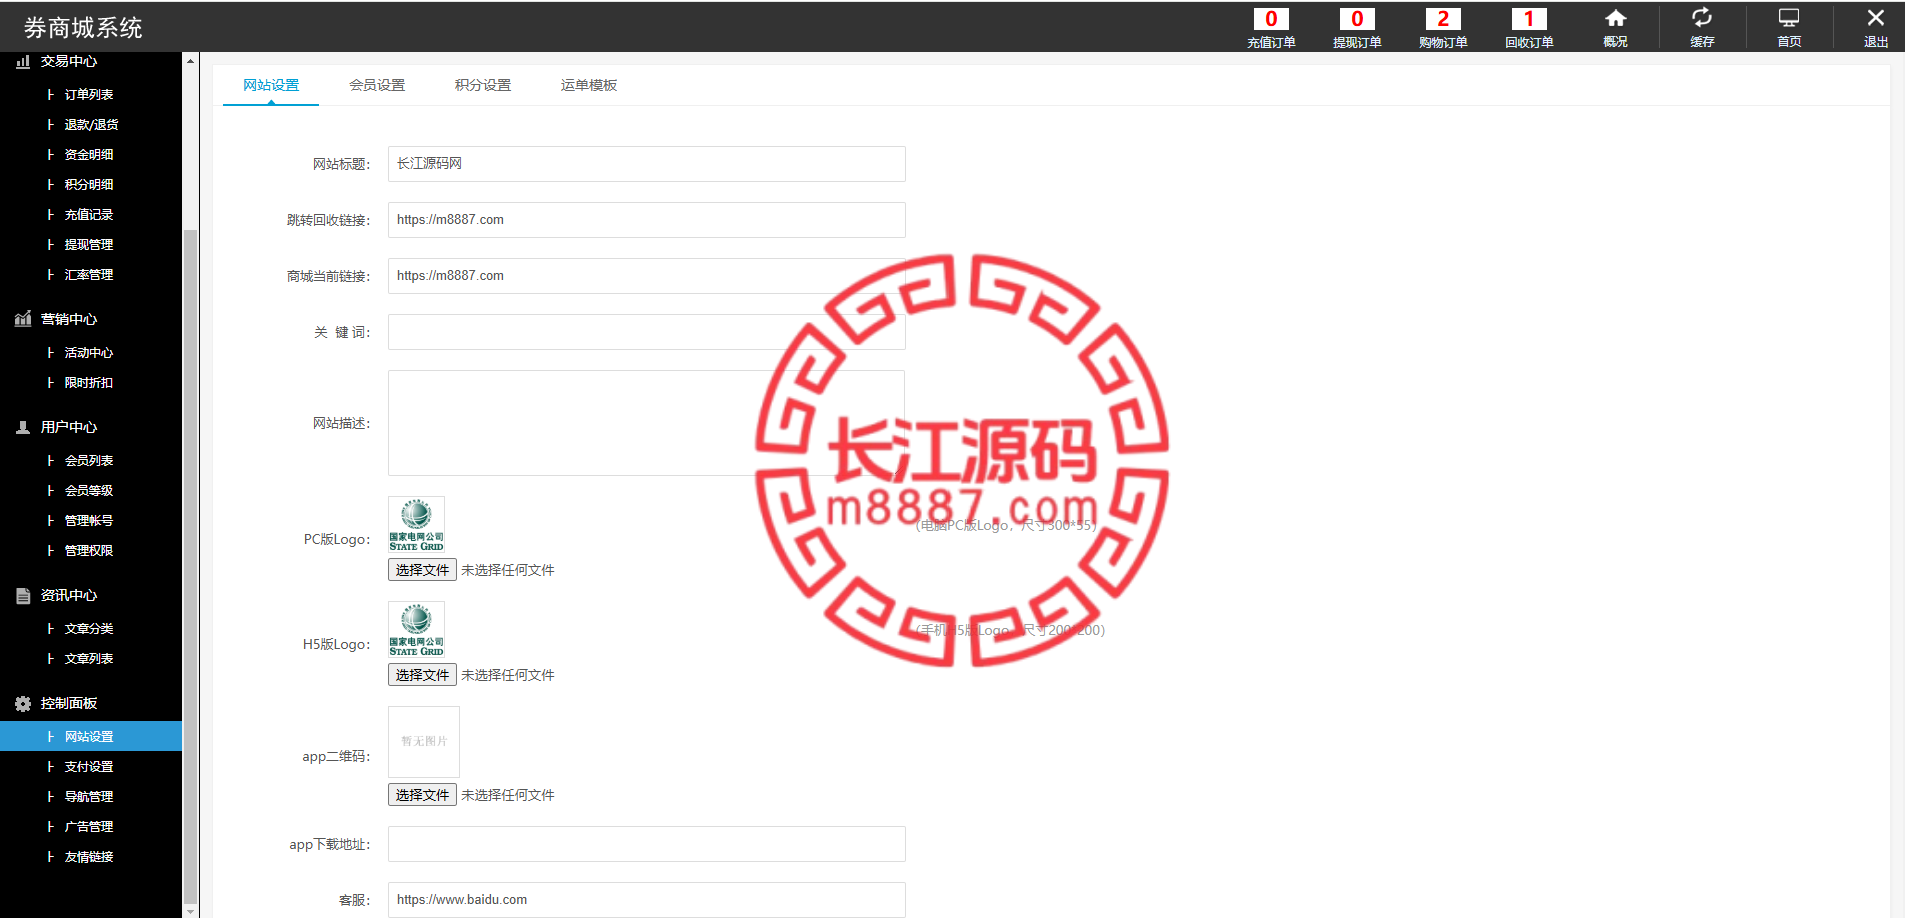The height and width of the screenshot is (918, 1905).
Task: Focus the 客服 URL input field
Action: point(646,900)
